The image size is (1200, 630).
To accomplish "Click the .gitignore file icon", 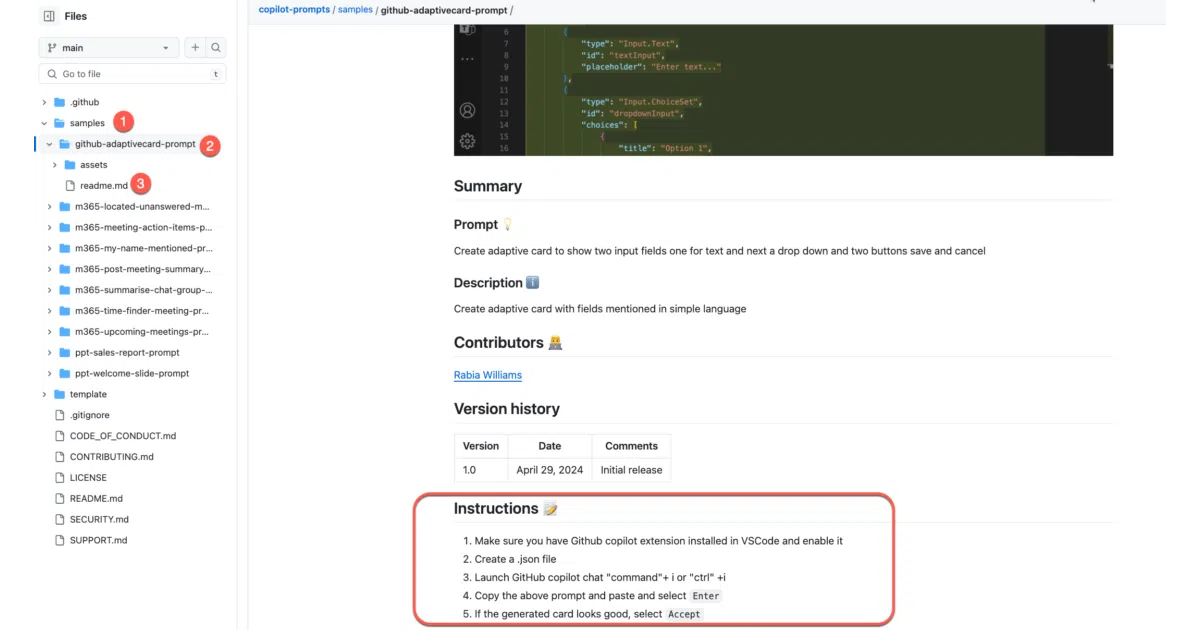I will click(60, 415).
